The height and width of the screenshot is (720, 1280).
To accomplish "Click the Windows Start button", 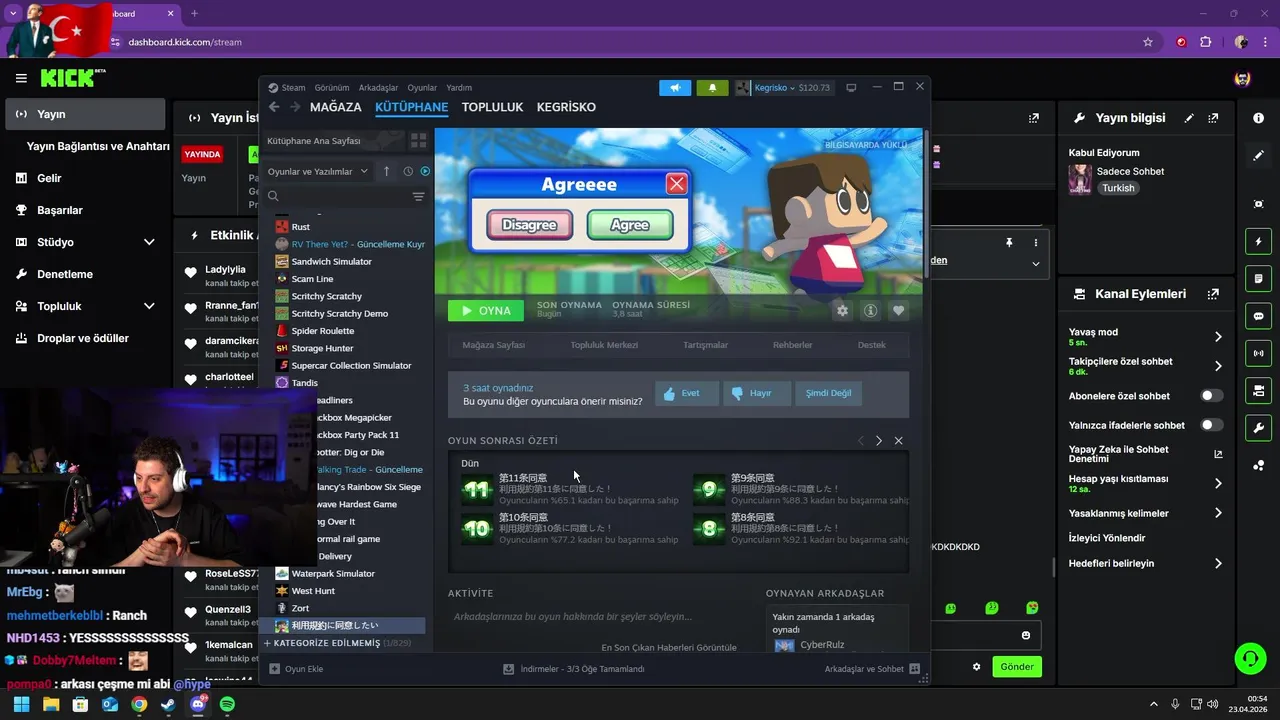I will pos(21,704).
